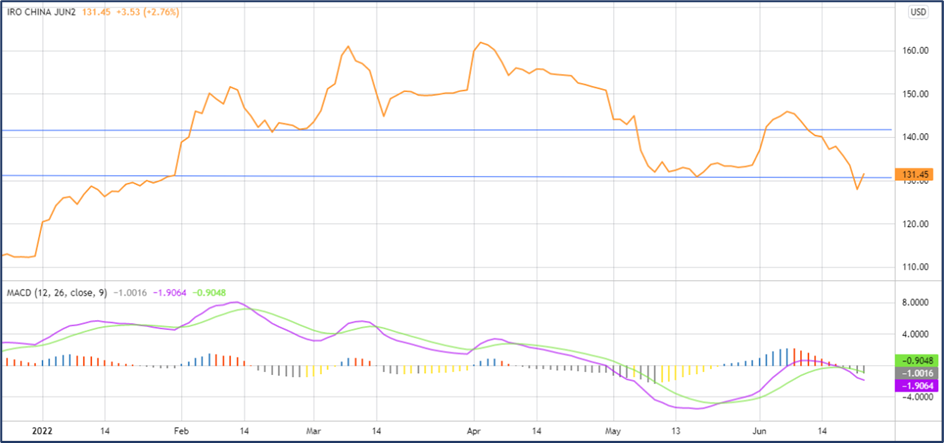Viewport: 944px width, 443px height.
Task: Click the 8.0000 MACD axis label
Action: tap(915, 305)
